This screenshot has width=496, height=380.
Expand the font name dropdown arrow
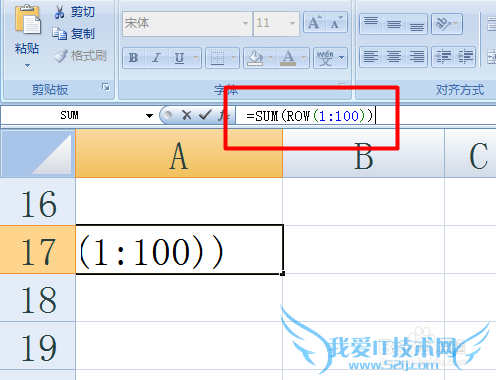[x=246, y=23]
